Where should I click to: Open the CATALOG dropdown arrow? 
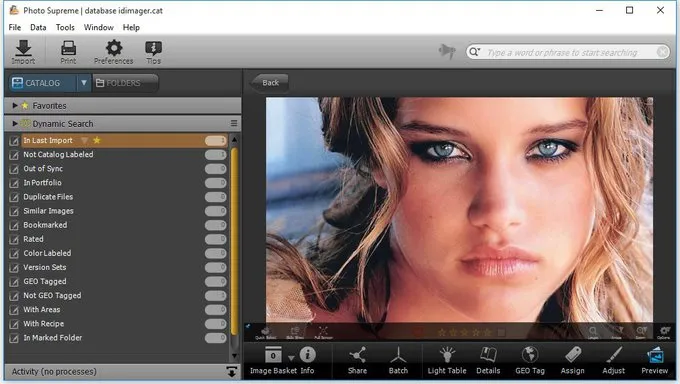[x=84, y=82]
